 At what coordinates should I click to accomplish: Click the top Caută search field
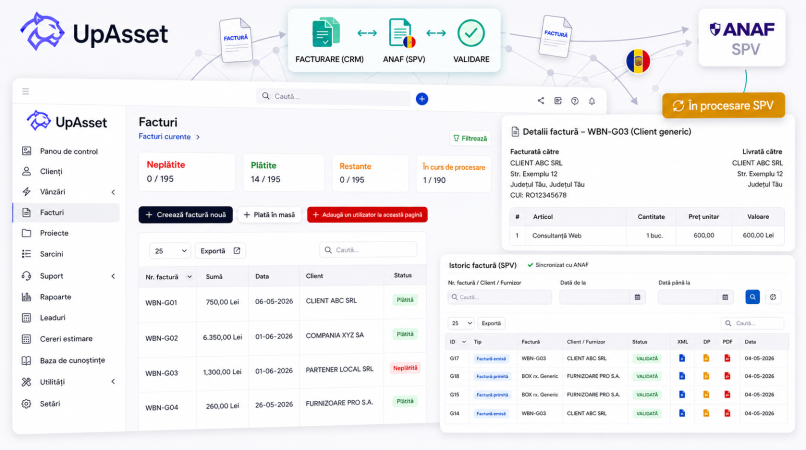334,96
